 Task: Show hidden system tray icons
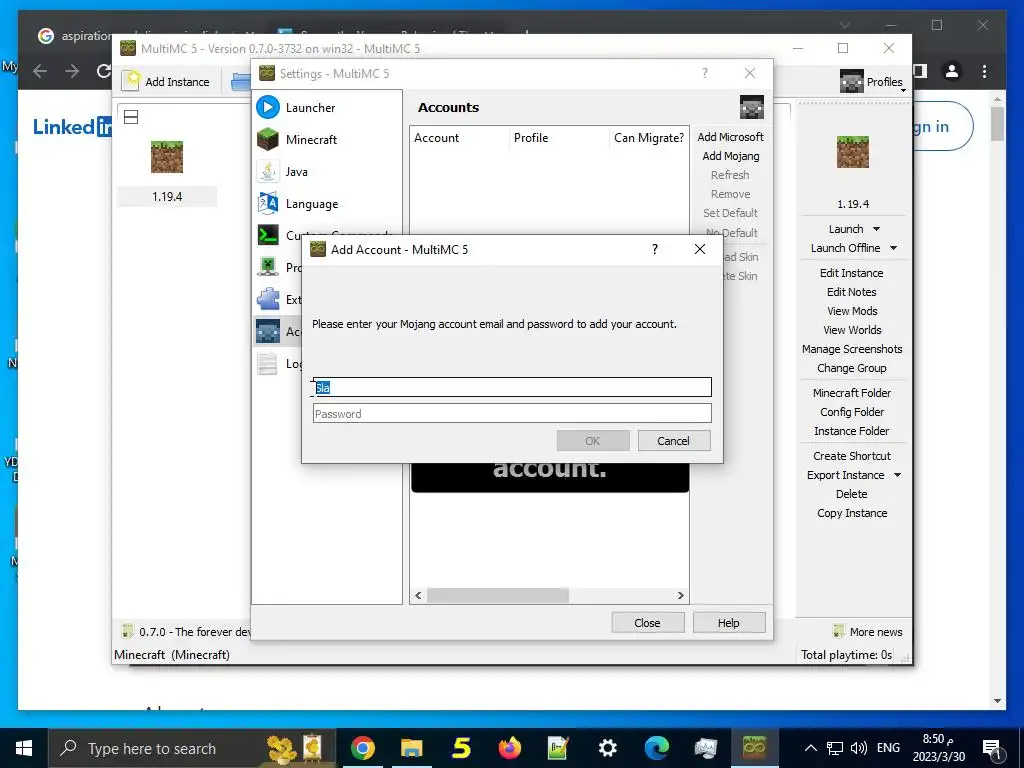[810, 748]
